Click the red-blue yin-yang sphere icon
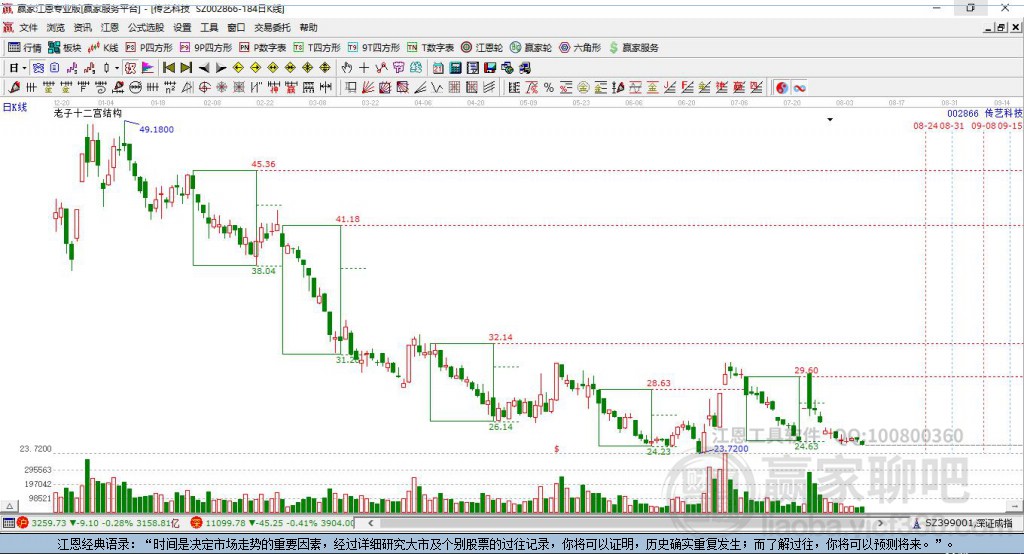The height and width of the screenshot is (554, 1024). tap(782, 88)
